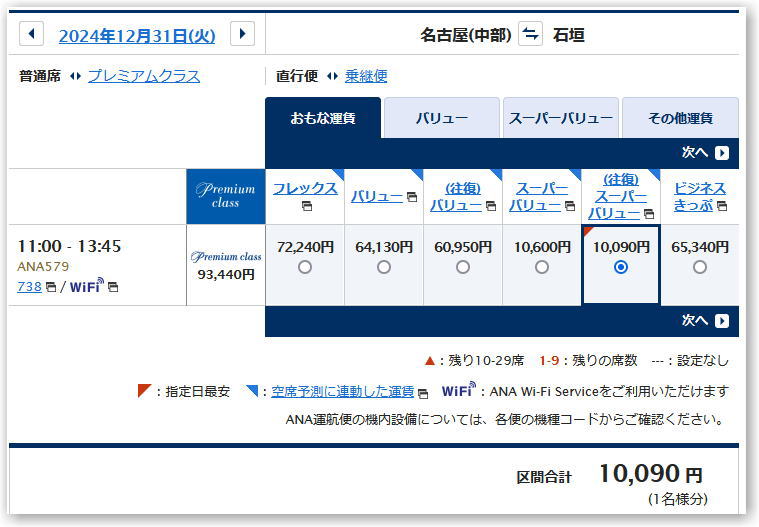Viewport: 759px width, 527px height.
Task: Select the 72,240円 flex fare radio
Action: coord(305,267)
